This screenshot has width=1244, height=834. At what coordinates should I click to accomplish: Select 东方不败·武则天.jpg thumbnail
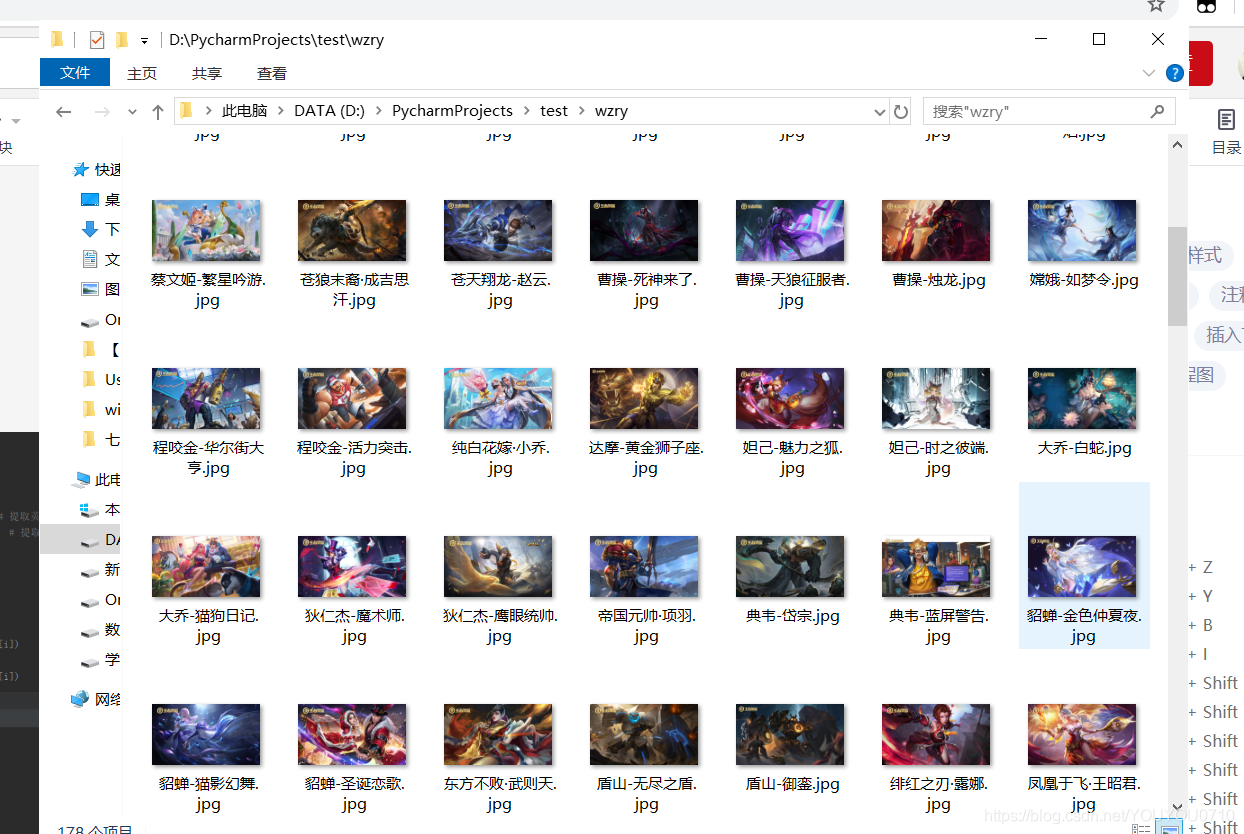tap(498, 735)
